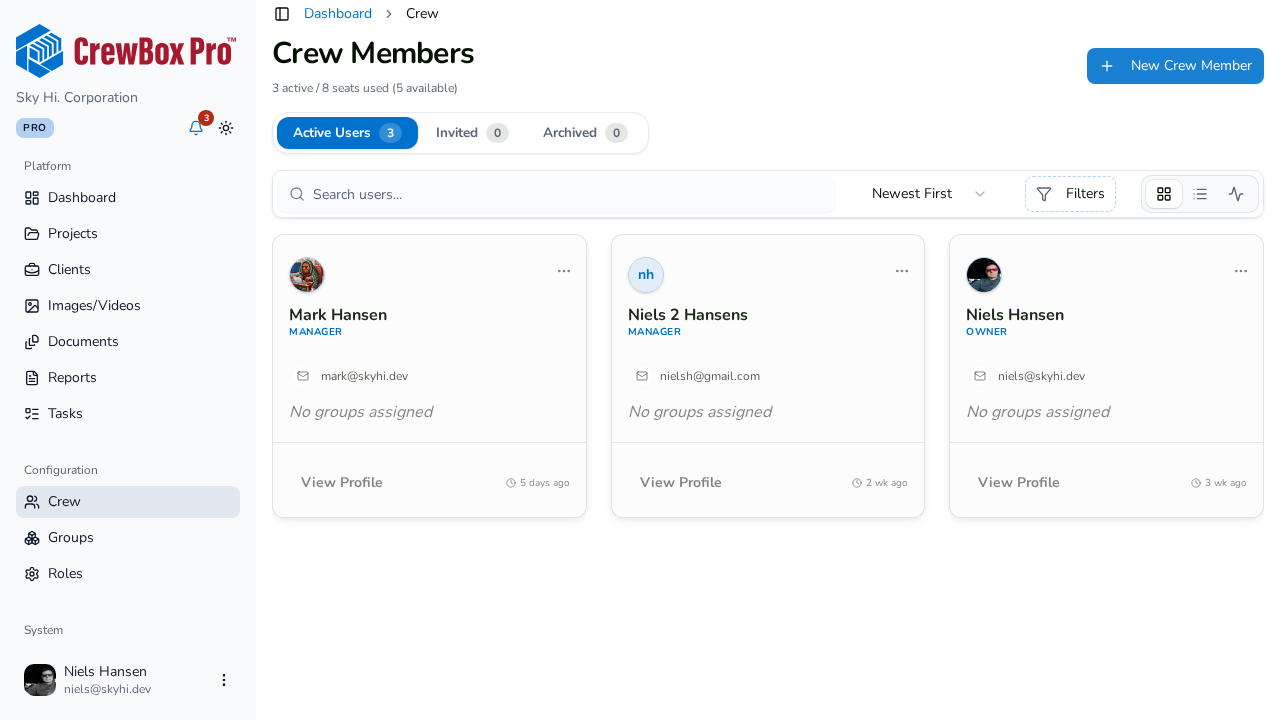The image size is (1280, 720).
Task: Click the 3 wk ago timestamp
Action: tap(1219, 483)
